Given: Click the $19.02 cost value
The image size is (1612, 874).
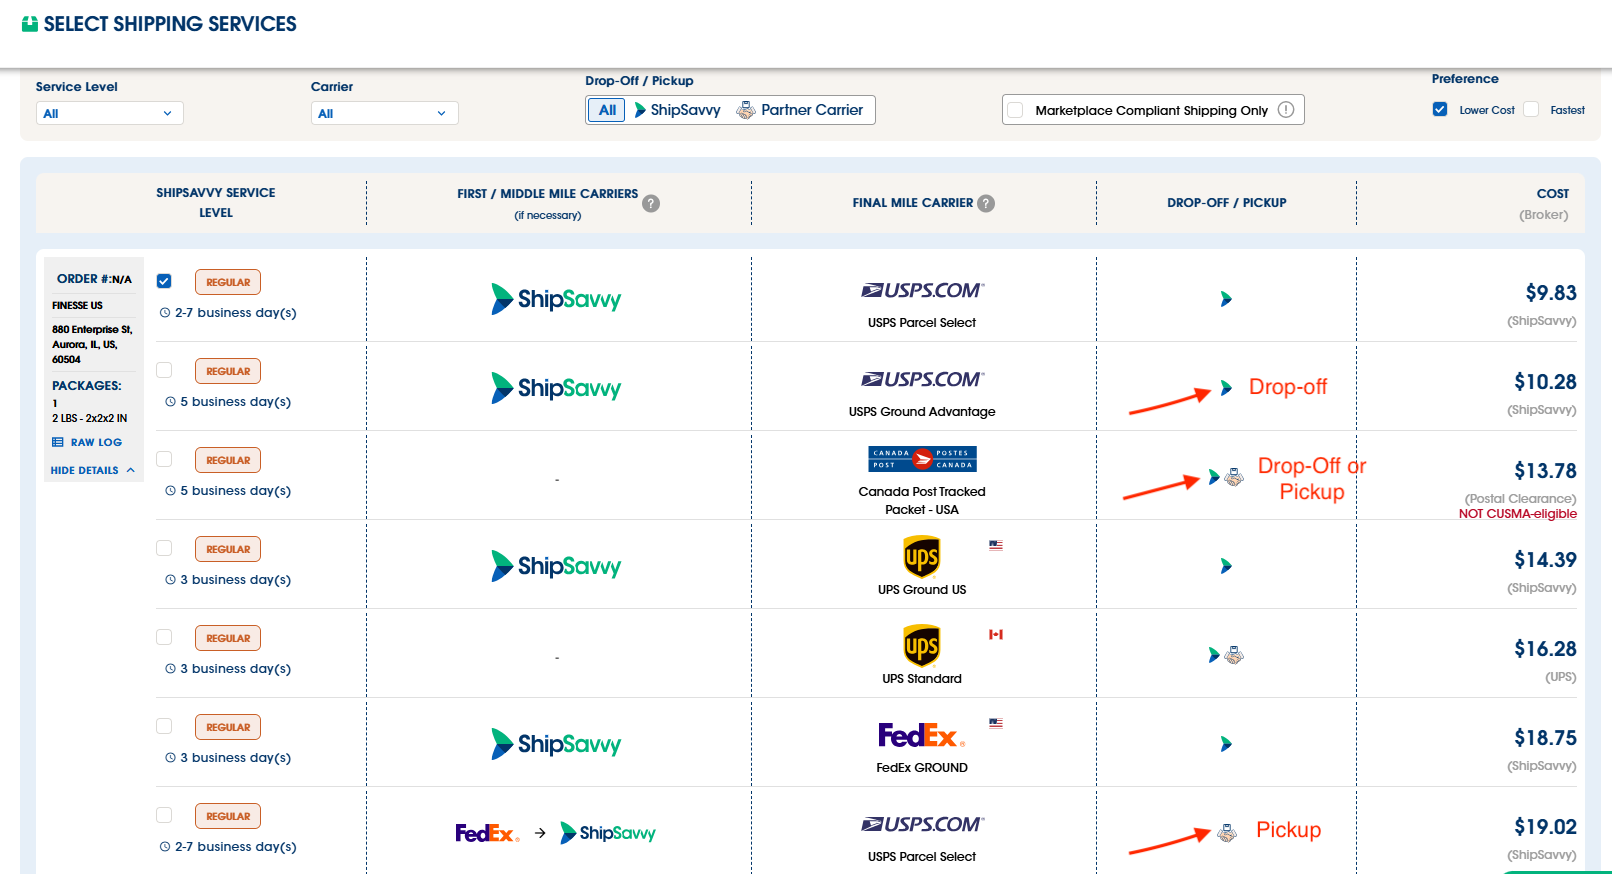Looking at the screenshot, I should (1545, 827).
